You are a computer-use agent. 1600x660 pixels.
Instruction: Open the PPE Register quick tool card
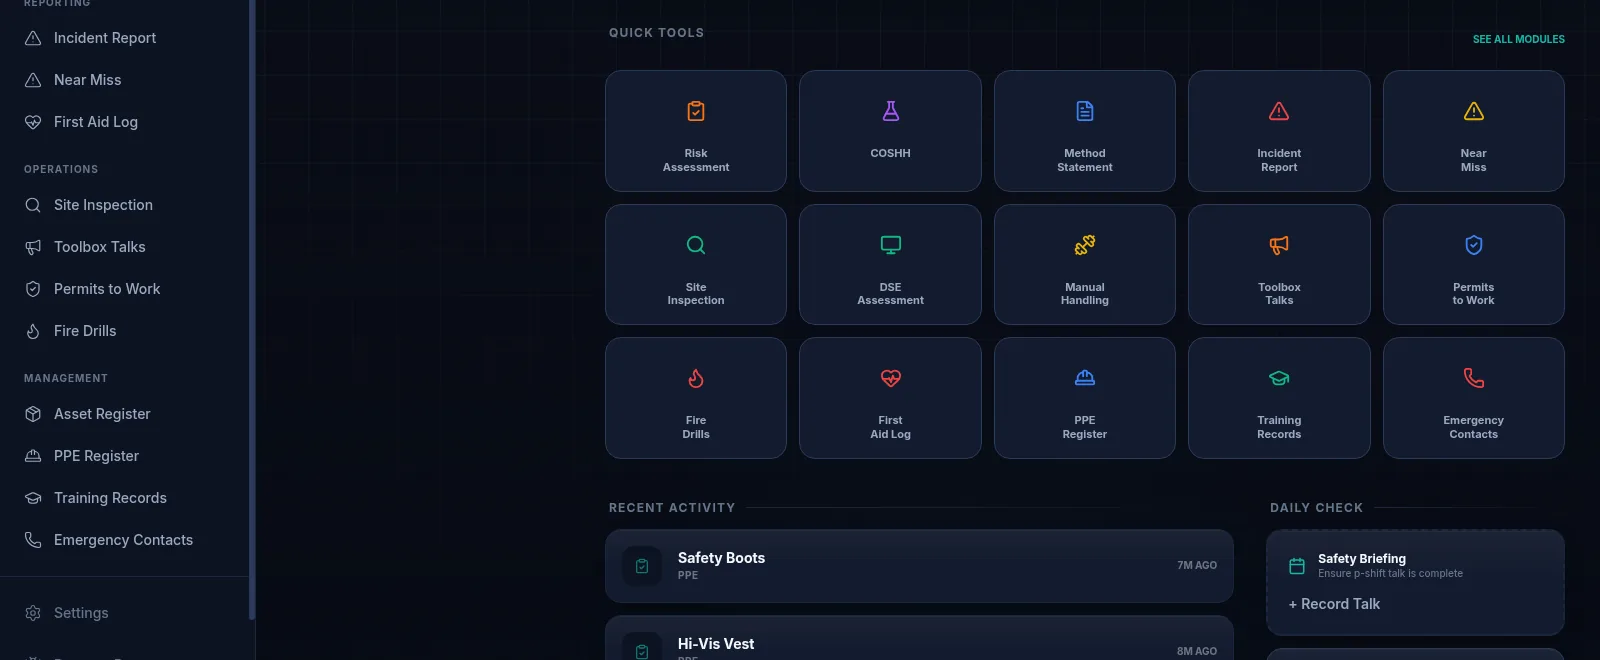click(1085, 398)
